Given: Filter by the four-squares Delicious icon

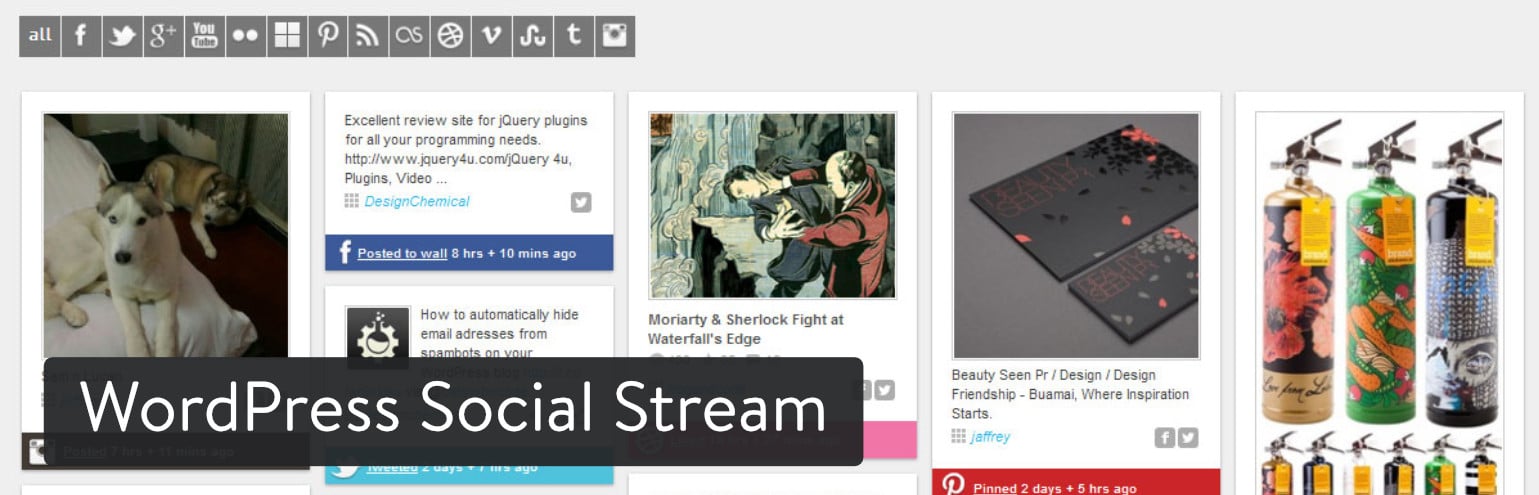Looking at the screenshot, I should 287,36.
